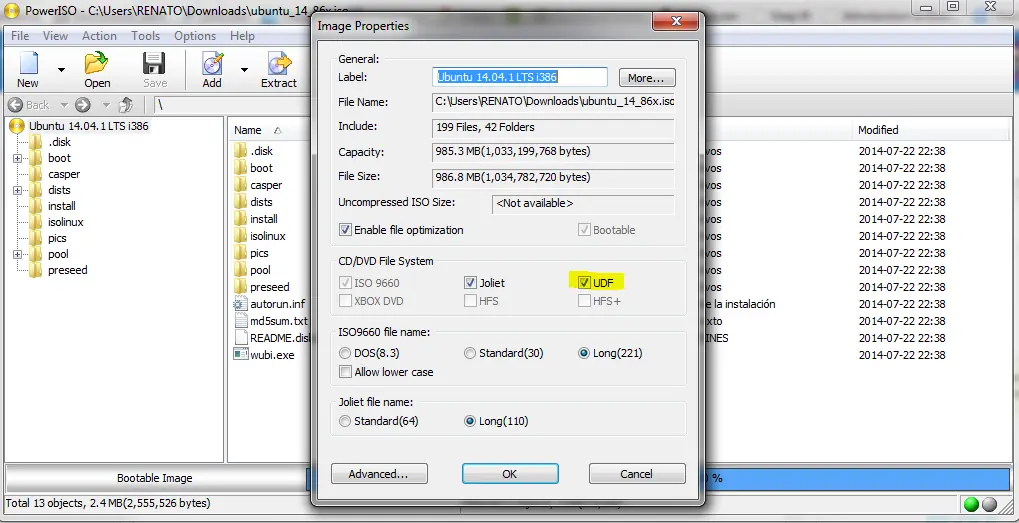
Task: Click the .disk folder icon in file list
Action: pyautogui.click(x=240, y=151)
